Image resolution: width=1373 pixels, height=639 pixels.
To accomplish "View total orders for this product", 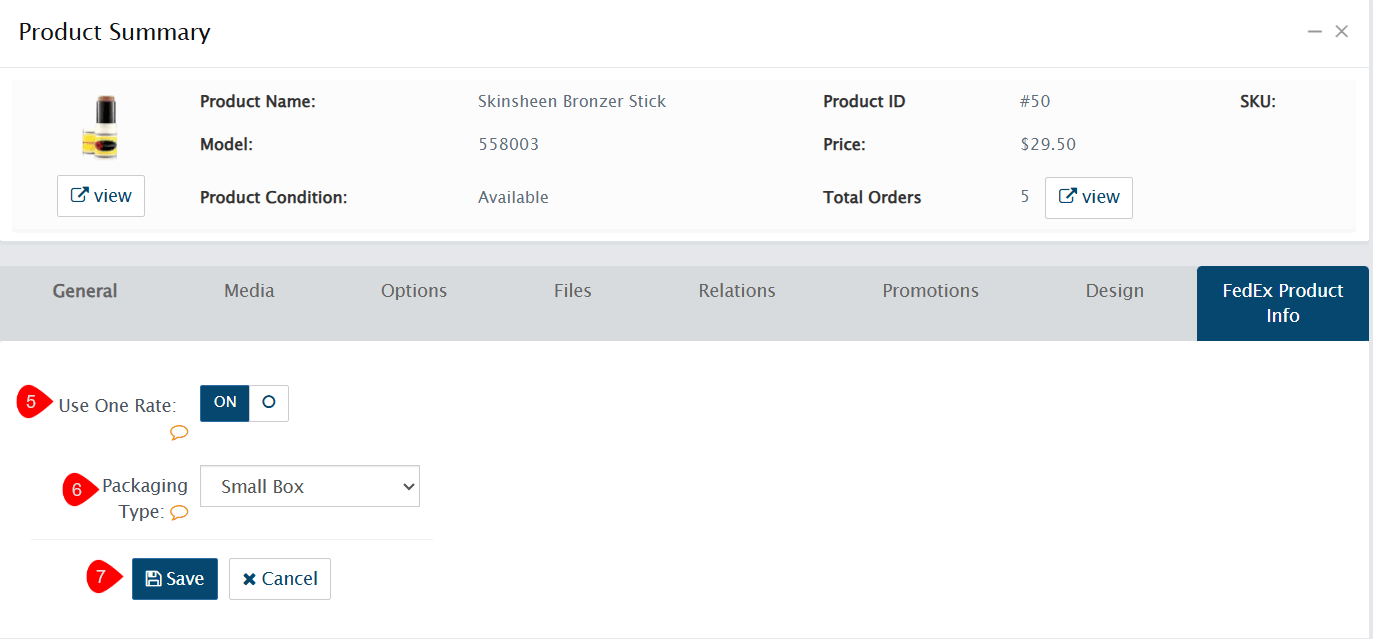I will pos(1089,198).
